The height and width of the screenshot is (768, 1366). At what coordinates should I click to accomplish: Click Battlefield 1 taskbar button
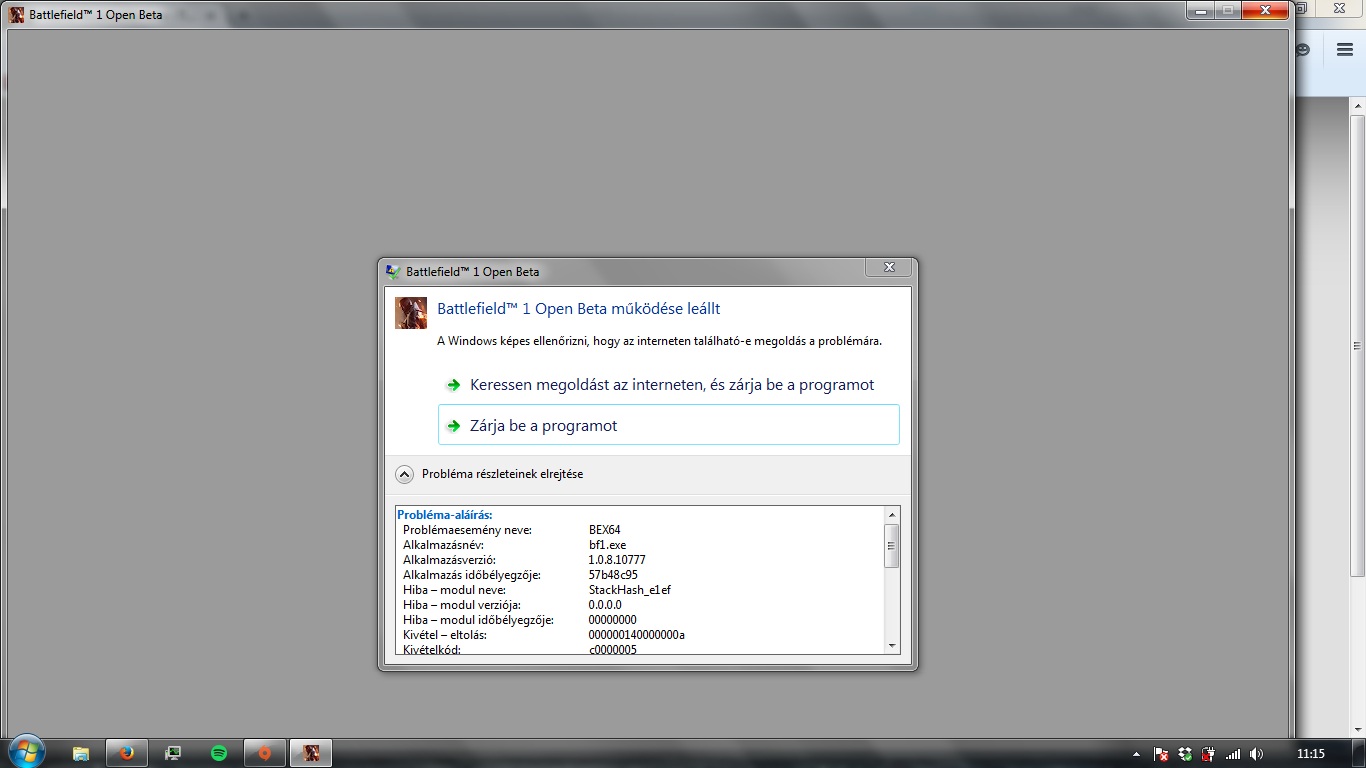311,753
